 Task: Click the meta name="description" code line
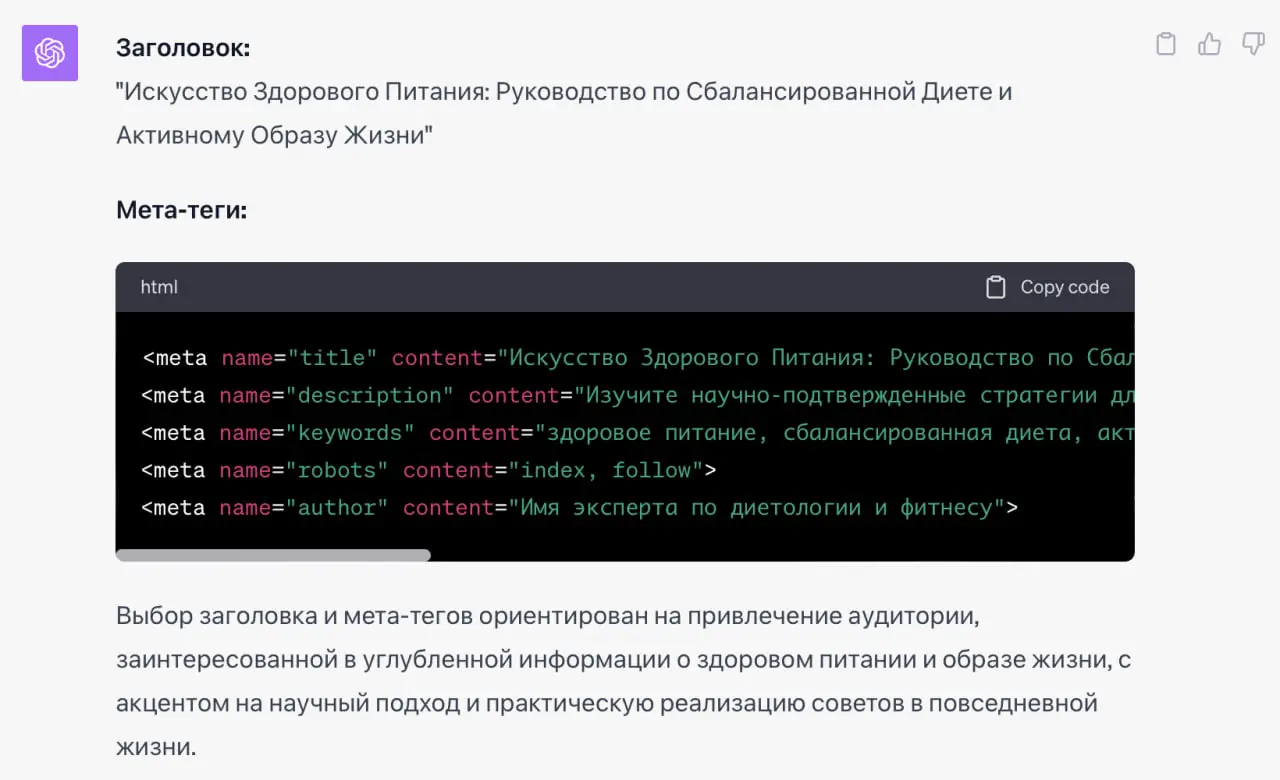(638, 395)
